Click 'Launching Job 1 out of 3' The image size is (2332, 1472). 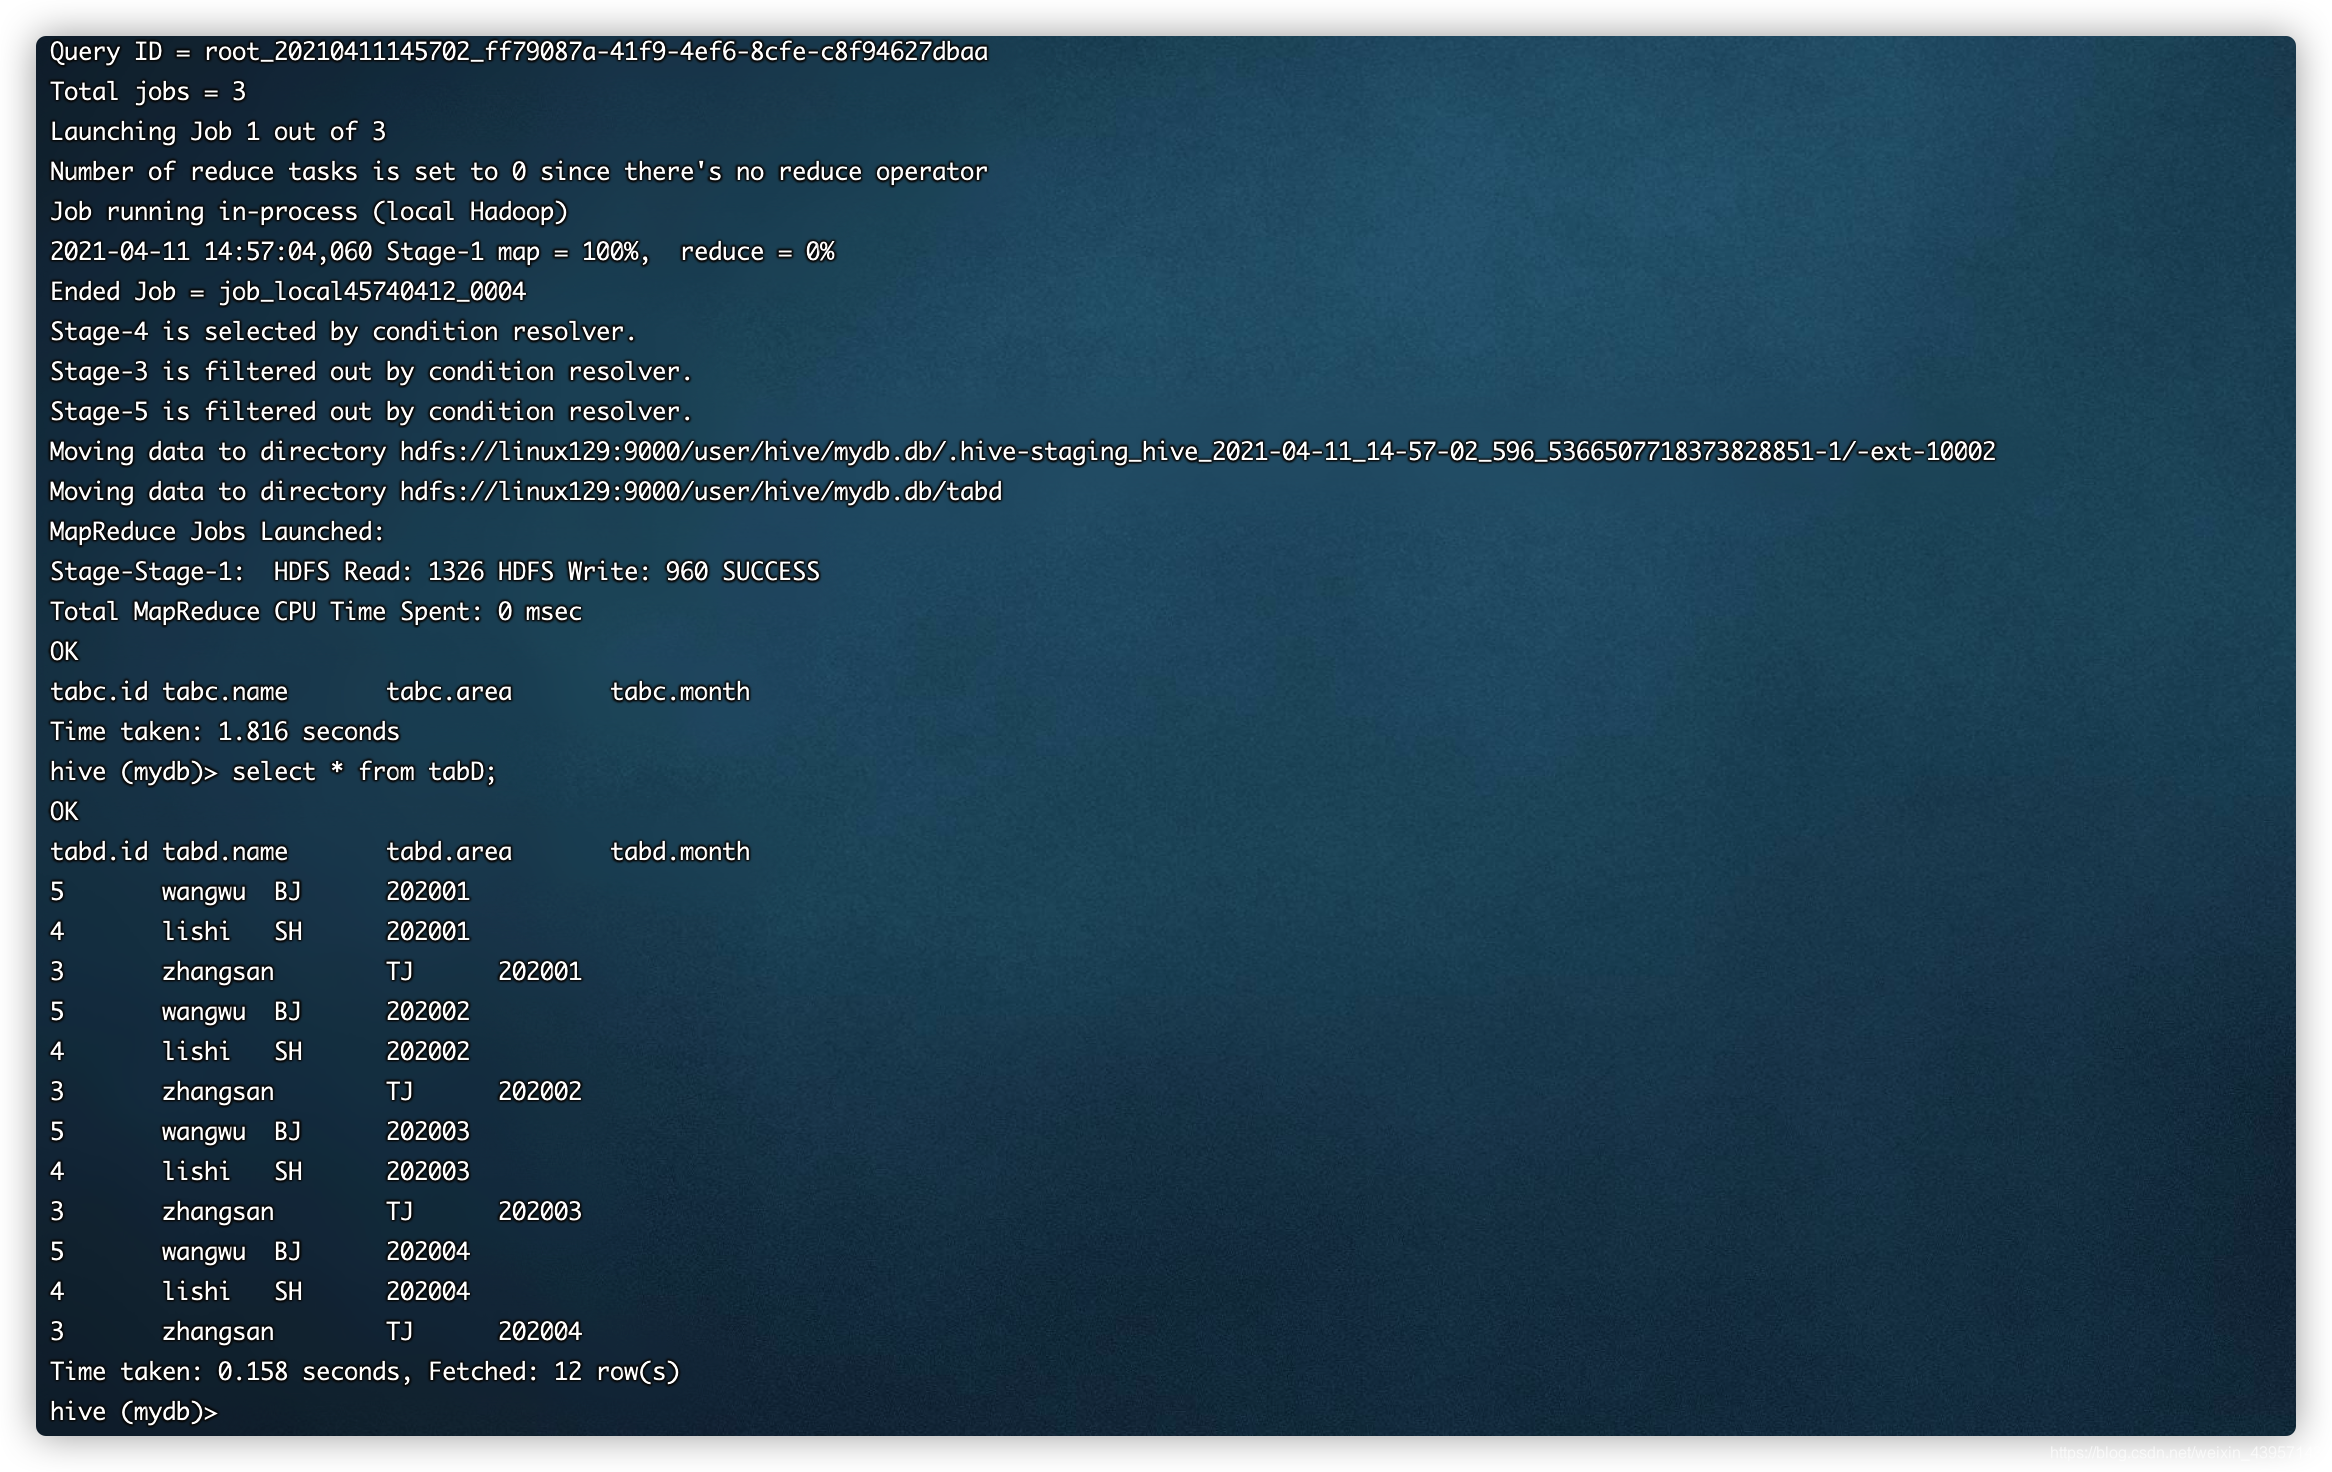pos(218,132)
